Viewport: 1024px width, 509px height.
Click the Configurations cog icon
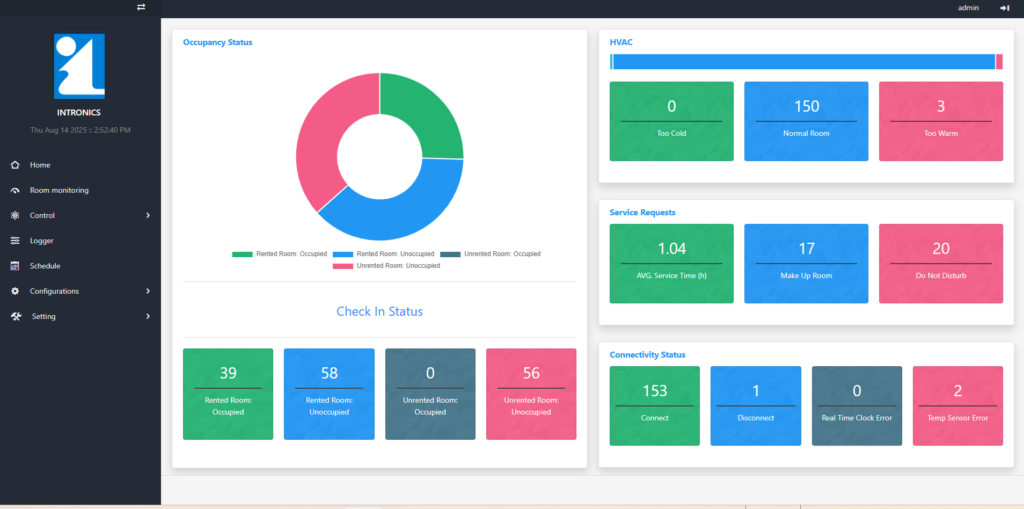click(x=15, y=291)
